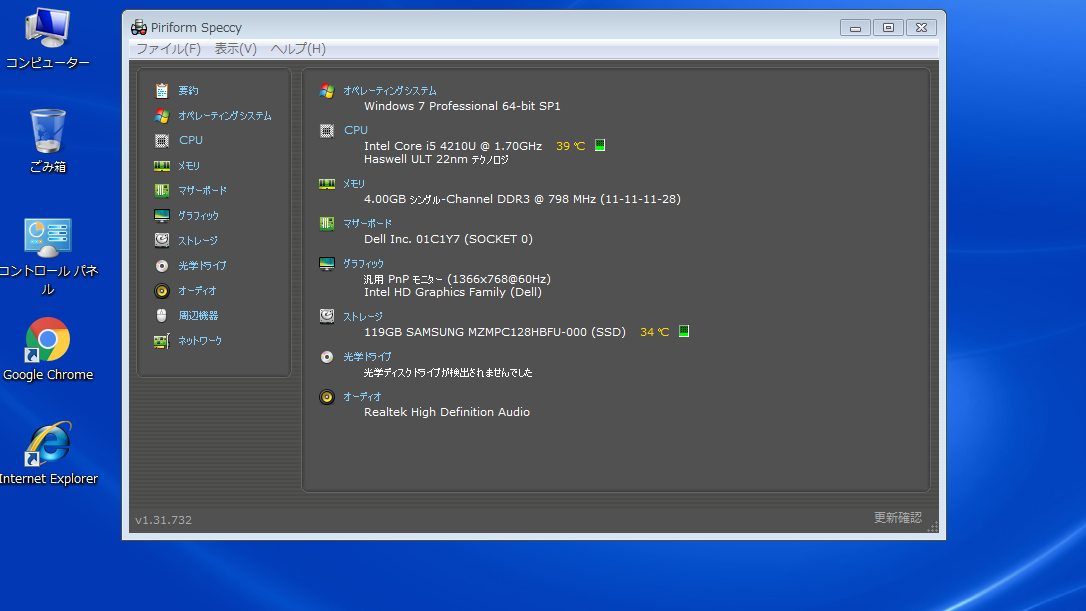
Task: Click the メモリ heading link in summary
Action: click(x=354, y=184)
